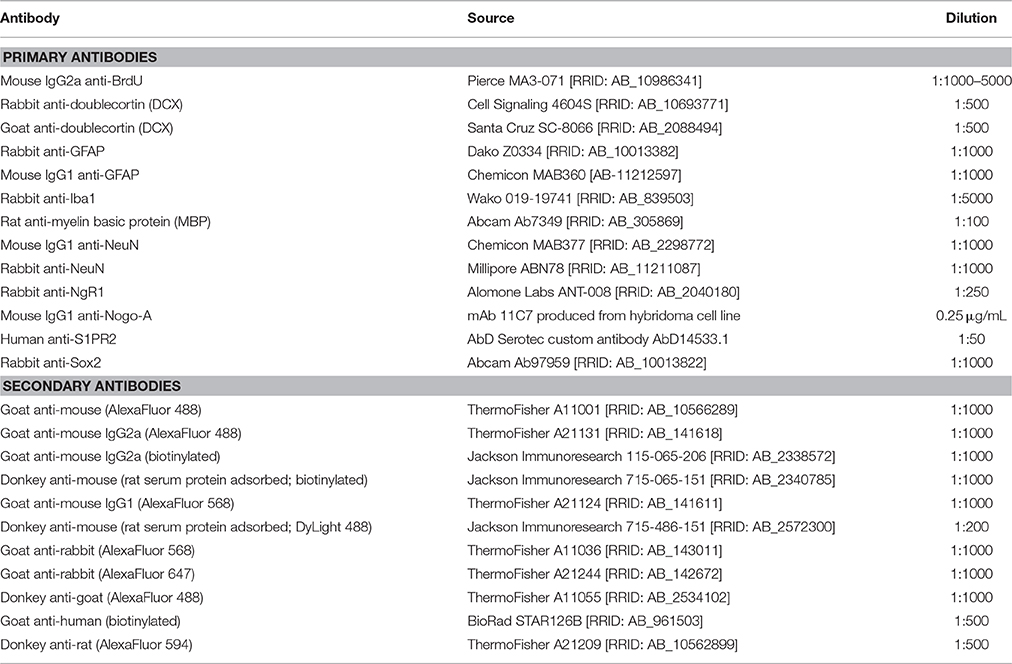The width and height of the screenshot is (1012, 664).
Task: Select Donkey anti-goat (AlexaFluor 488) cell
Action: coord(101,598)
